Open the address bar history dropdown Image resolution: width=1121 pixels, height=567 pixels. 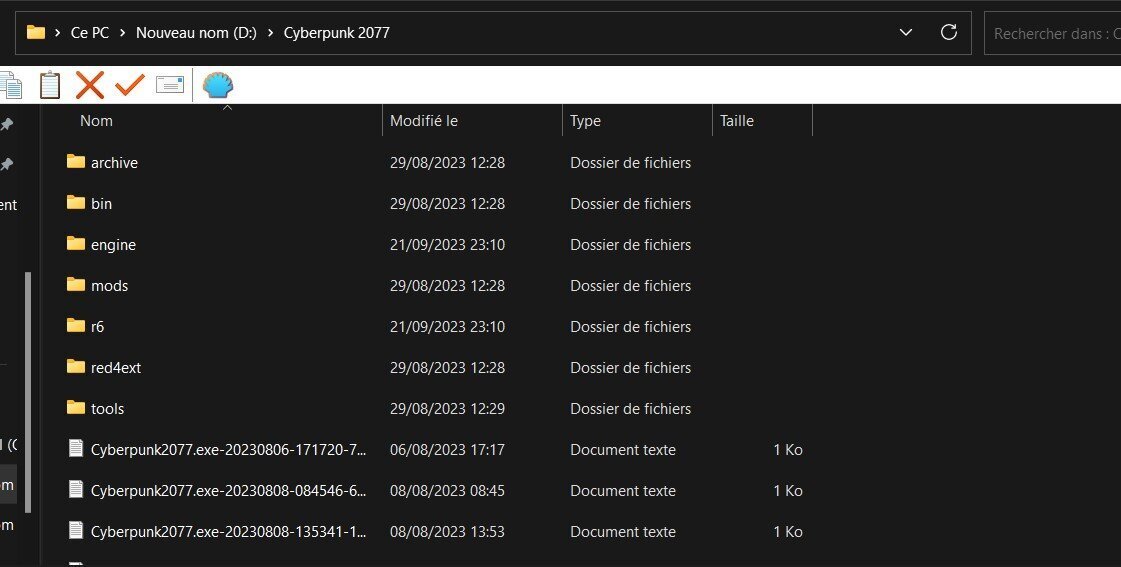pos(906,32)
